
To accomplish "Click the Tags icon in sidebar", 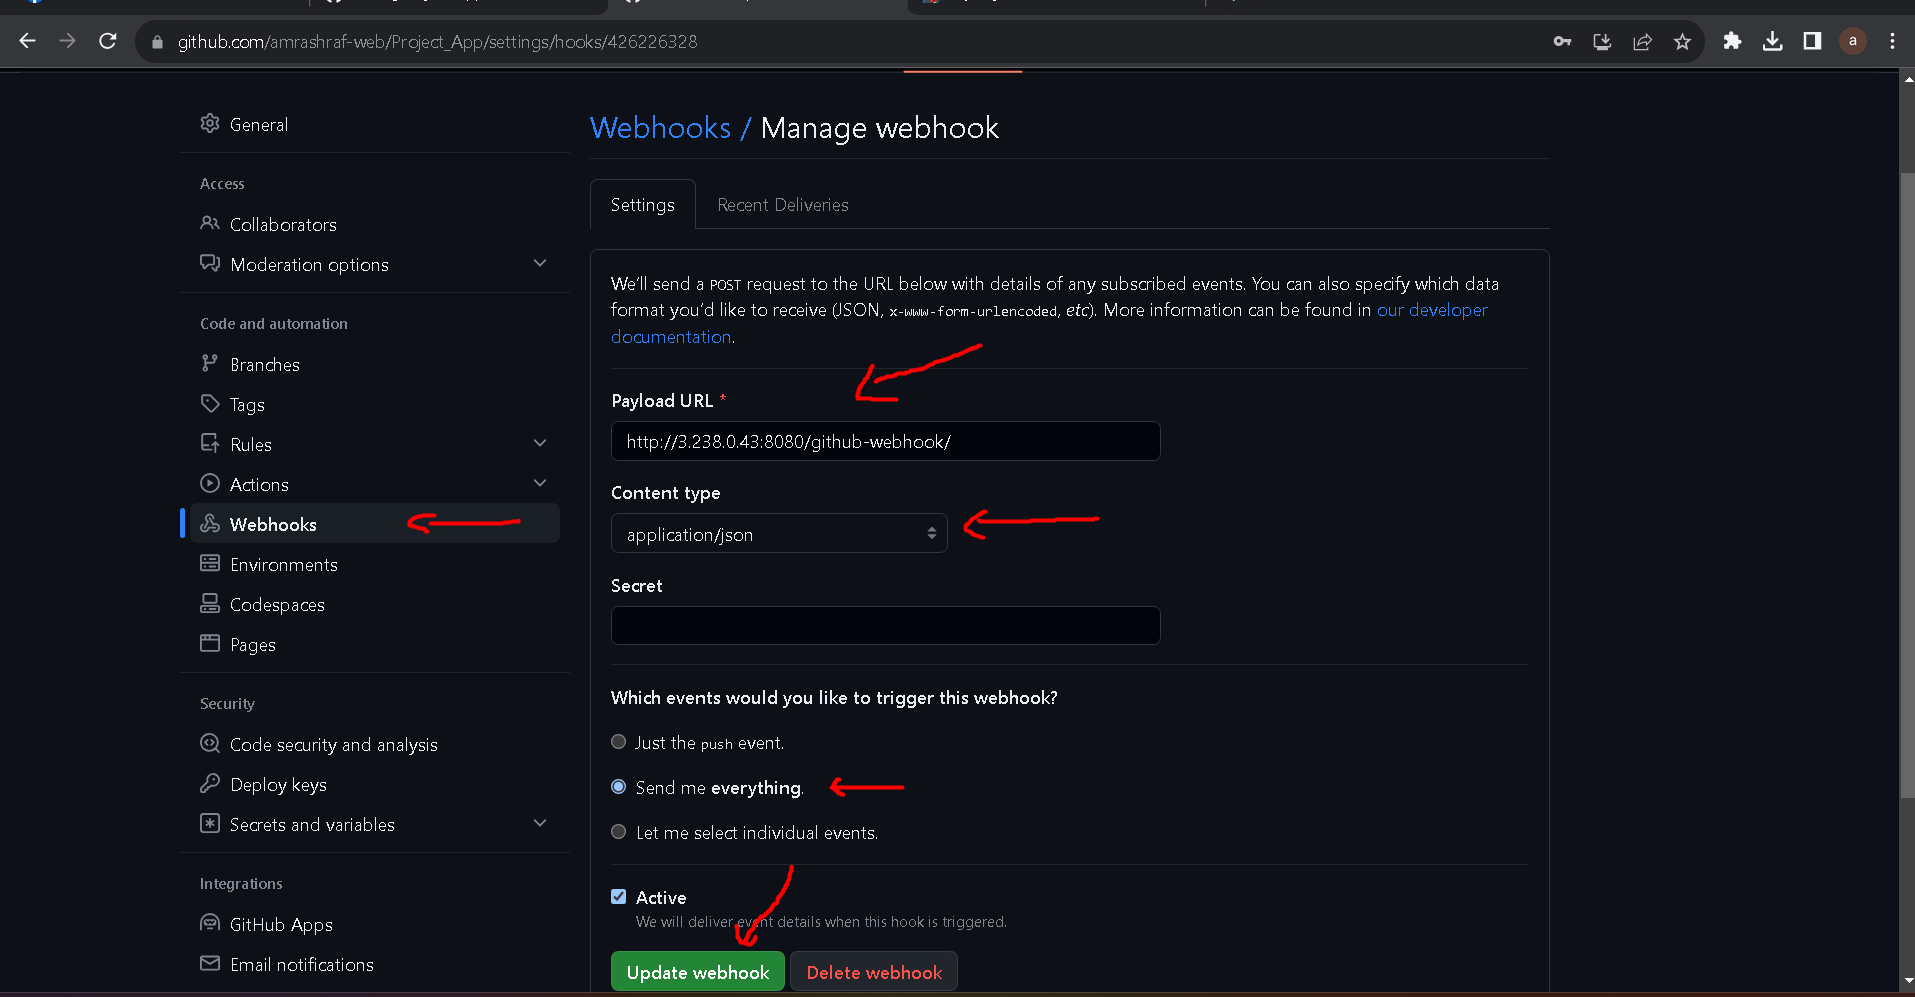I will tap(210, 404).
